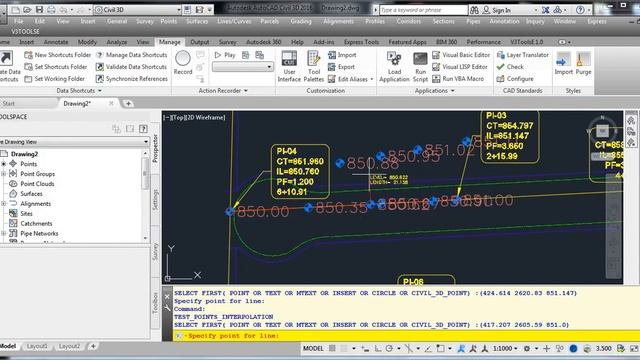The height and width of the screenshot is (360, 640).
Task: Open the 1:1000 annotation scale dropdown
Action: [505, 349]
